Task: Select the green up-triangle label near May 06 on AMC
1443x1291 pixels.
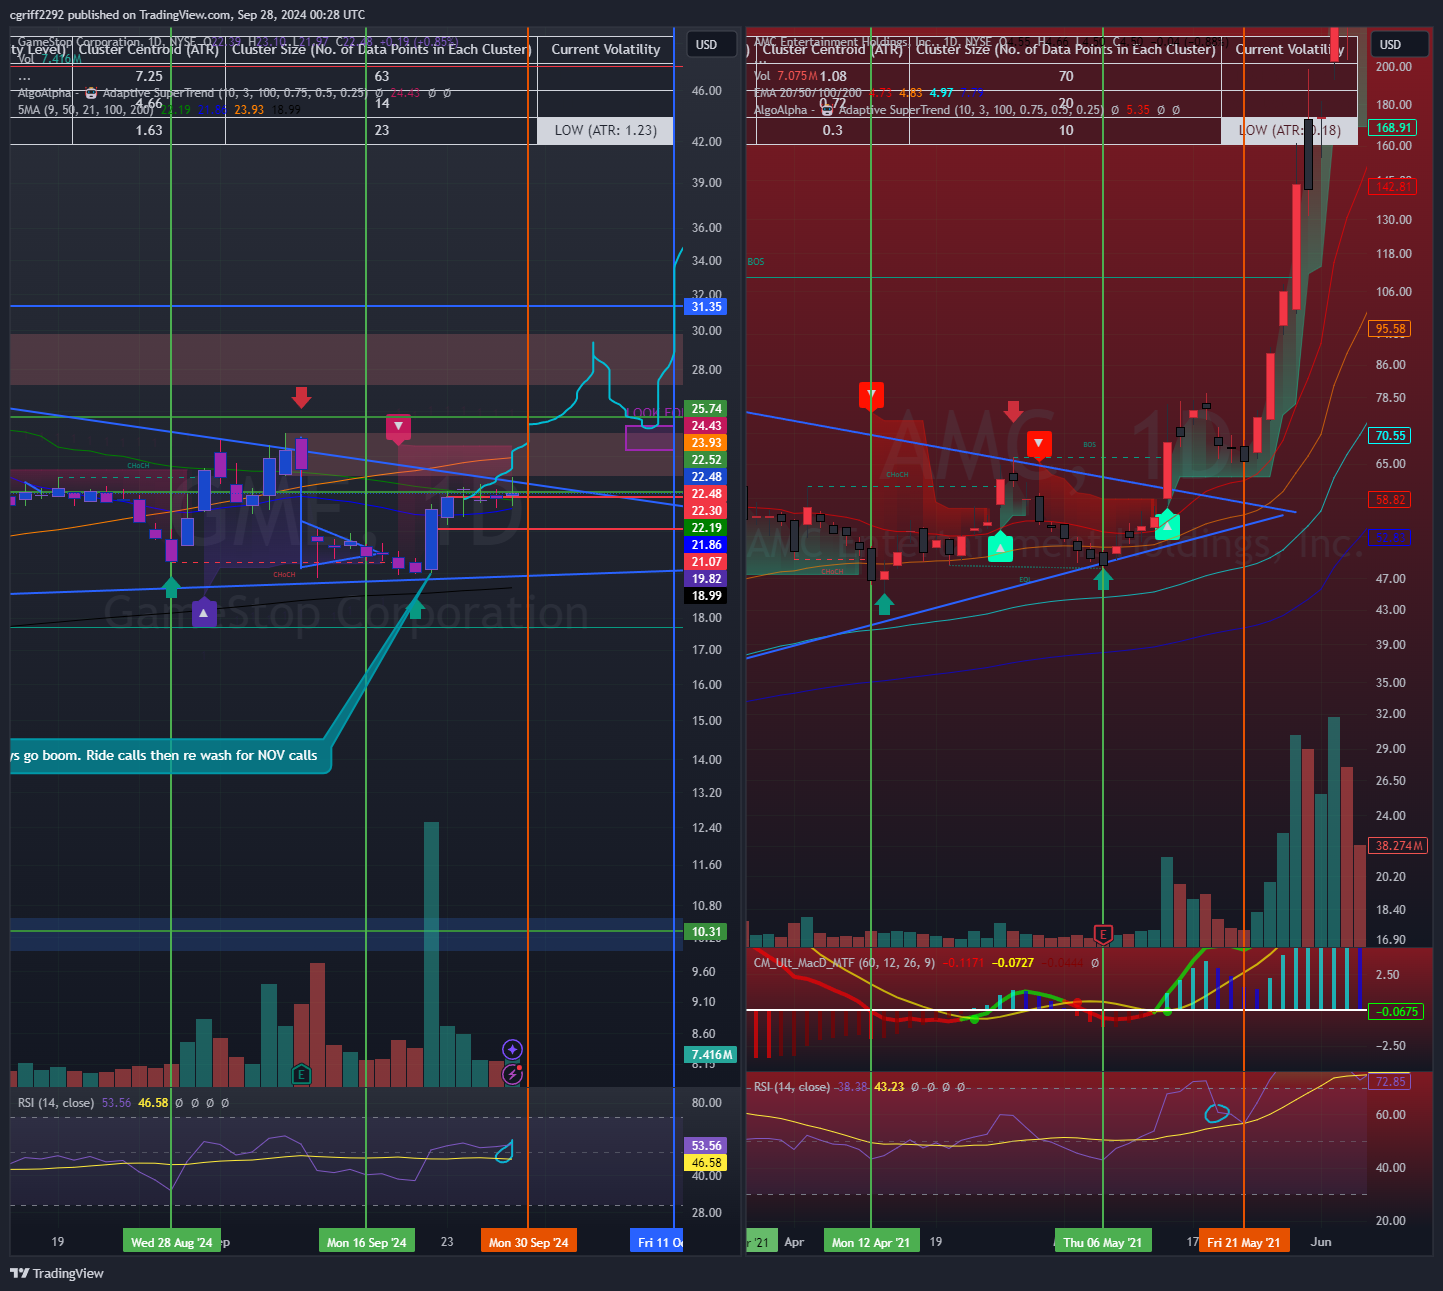Action: pyautogui.click(x=1000, y=547)
